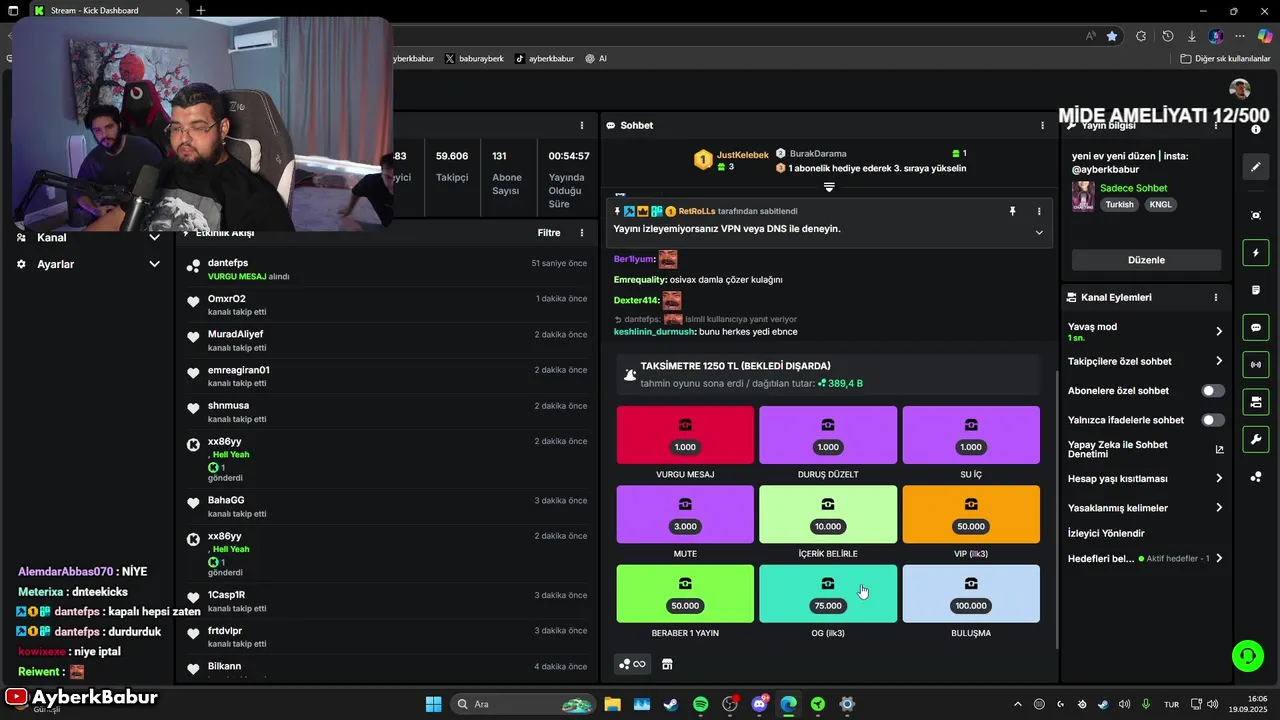
Task: Collapse the leaderboard handle under JustKelebek
Action: pos(829,187)
